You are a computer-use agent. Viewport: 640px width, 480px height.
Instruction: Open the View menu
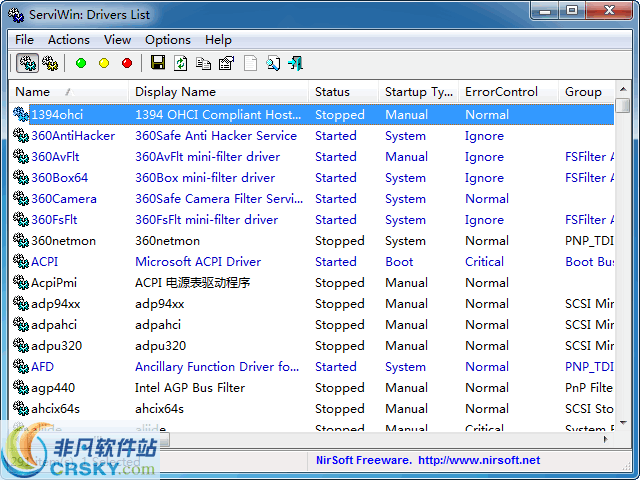click(x=117, y=40)
